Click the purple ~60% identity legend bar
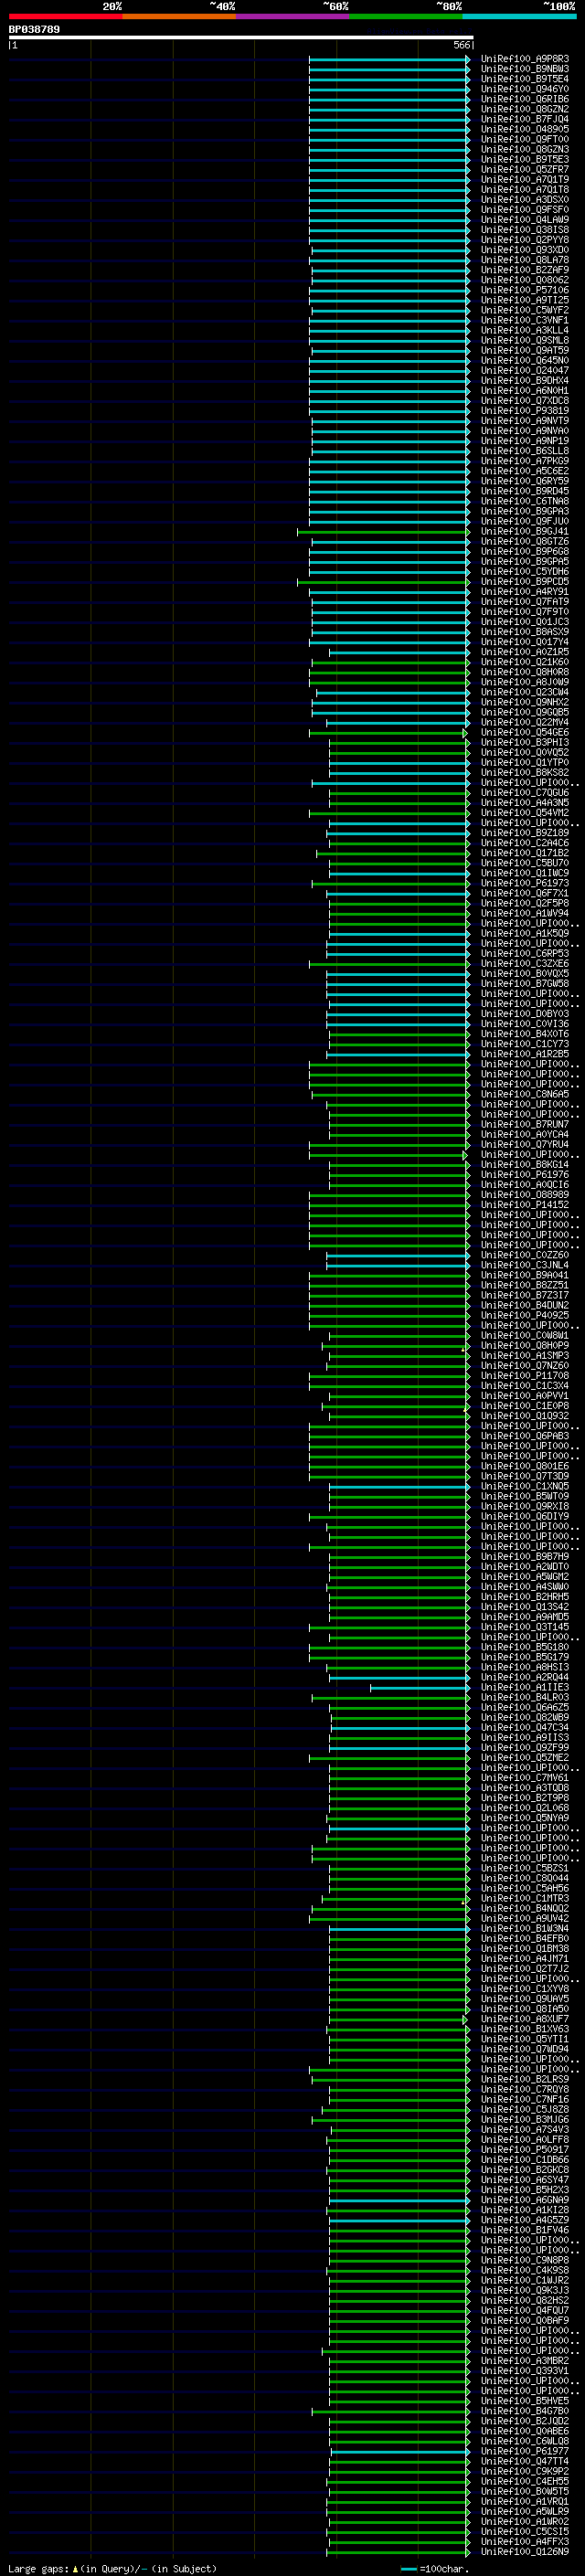 [x=292, y=16]
